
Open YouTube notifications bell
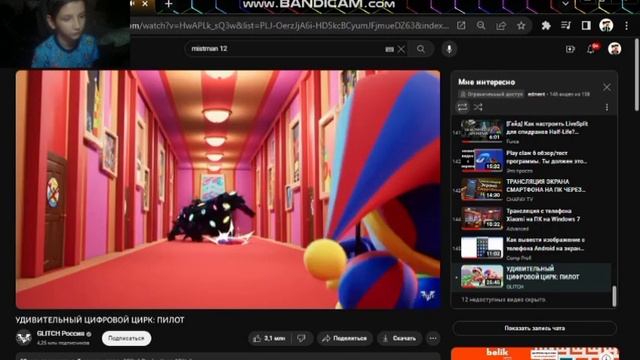(591, 49)
